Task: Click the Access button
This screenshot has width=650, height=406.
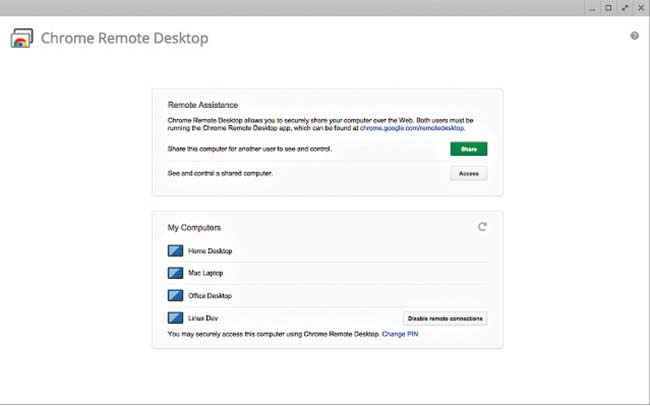Action: (469, 173)
